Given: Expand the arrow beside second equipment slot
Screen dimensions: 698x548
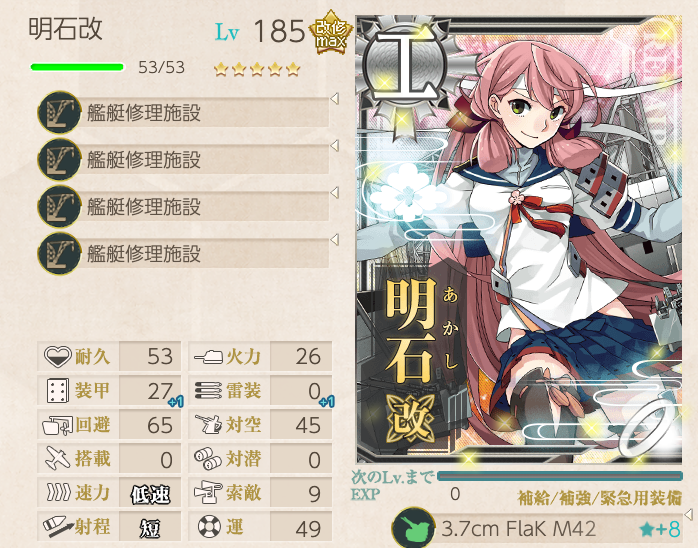Looking at the screenshot, I should click(x=334, y=146).
